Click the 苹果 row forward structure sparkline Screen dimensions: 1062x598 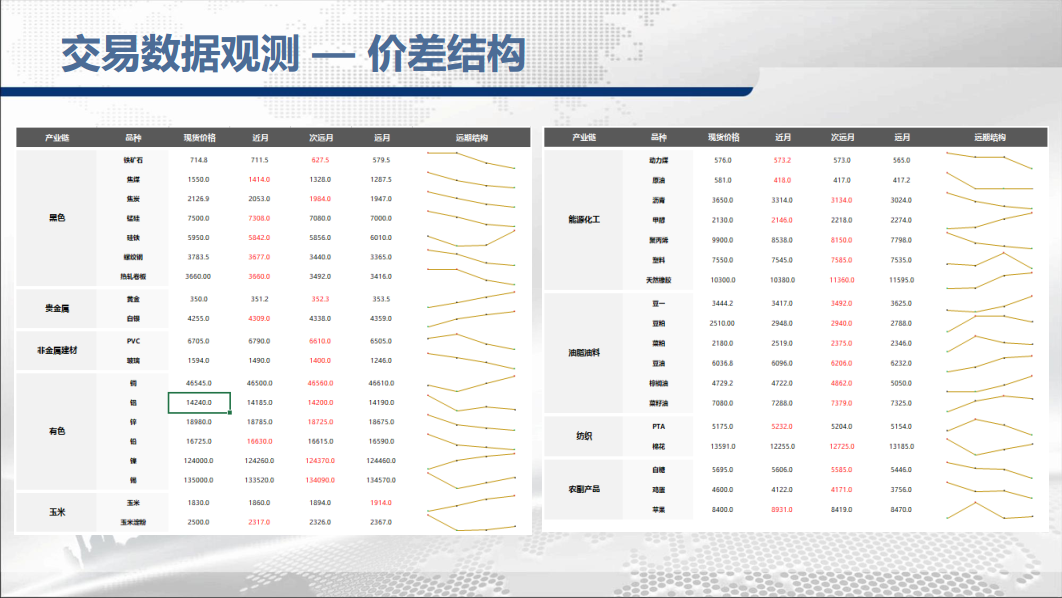click(990, 510)
